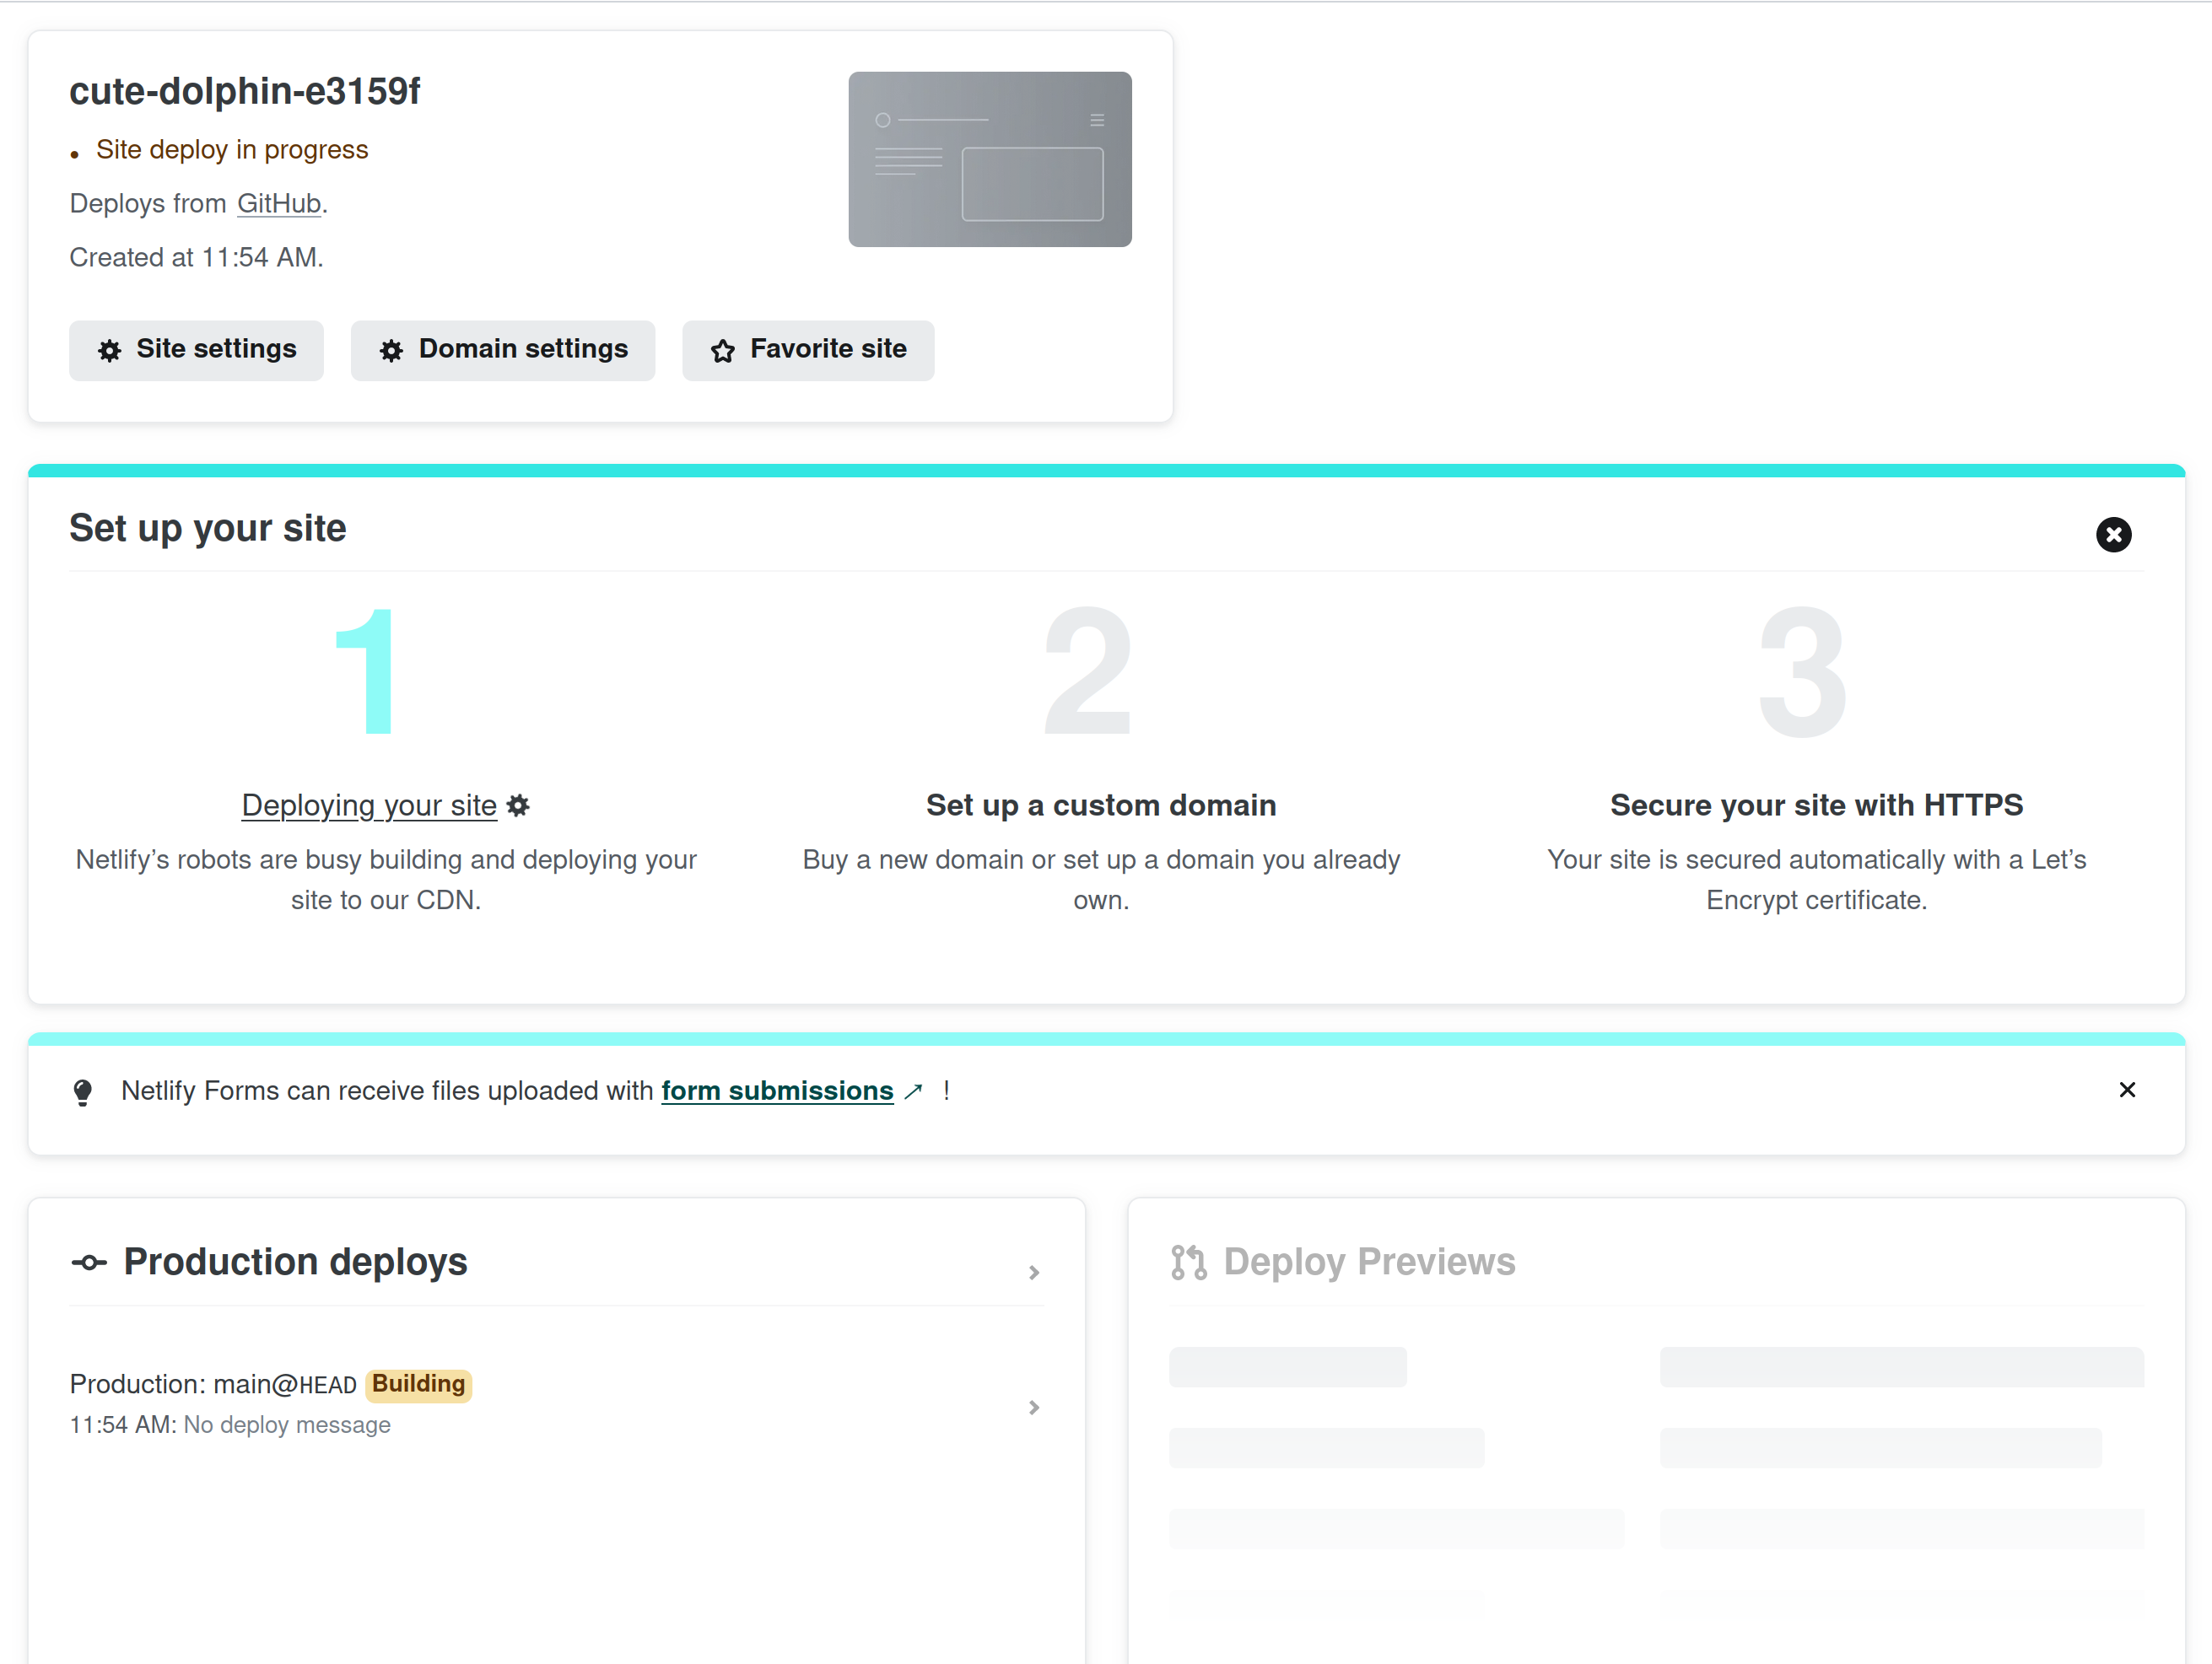This screenshot has width=2212, height=1664.
Task: Follow the GitHub link
Action: (x=279, y=204)
